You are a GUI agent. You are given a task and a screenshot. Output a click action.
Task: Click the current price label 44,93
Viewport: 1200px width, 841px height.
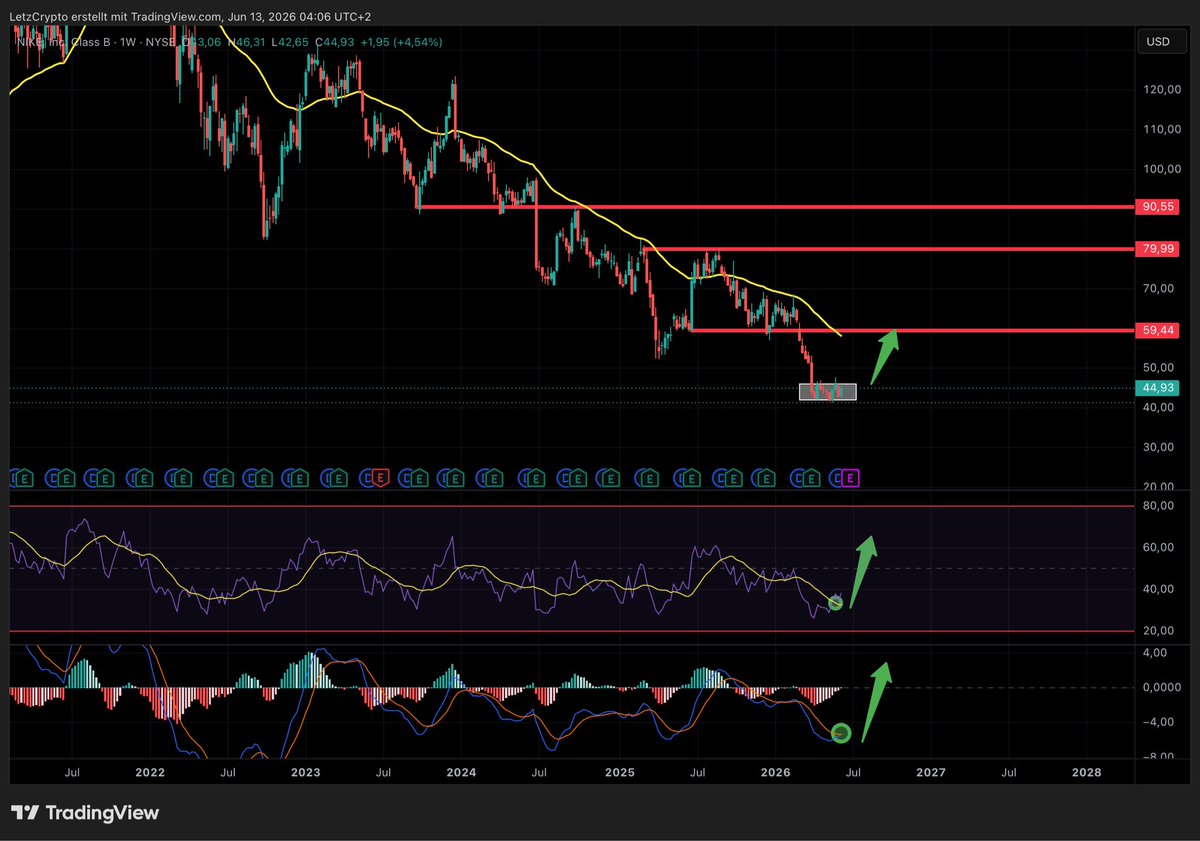click(x=1159, y=388)
